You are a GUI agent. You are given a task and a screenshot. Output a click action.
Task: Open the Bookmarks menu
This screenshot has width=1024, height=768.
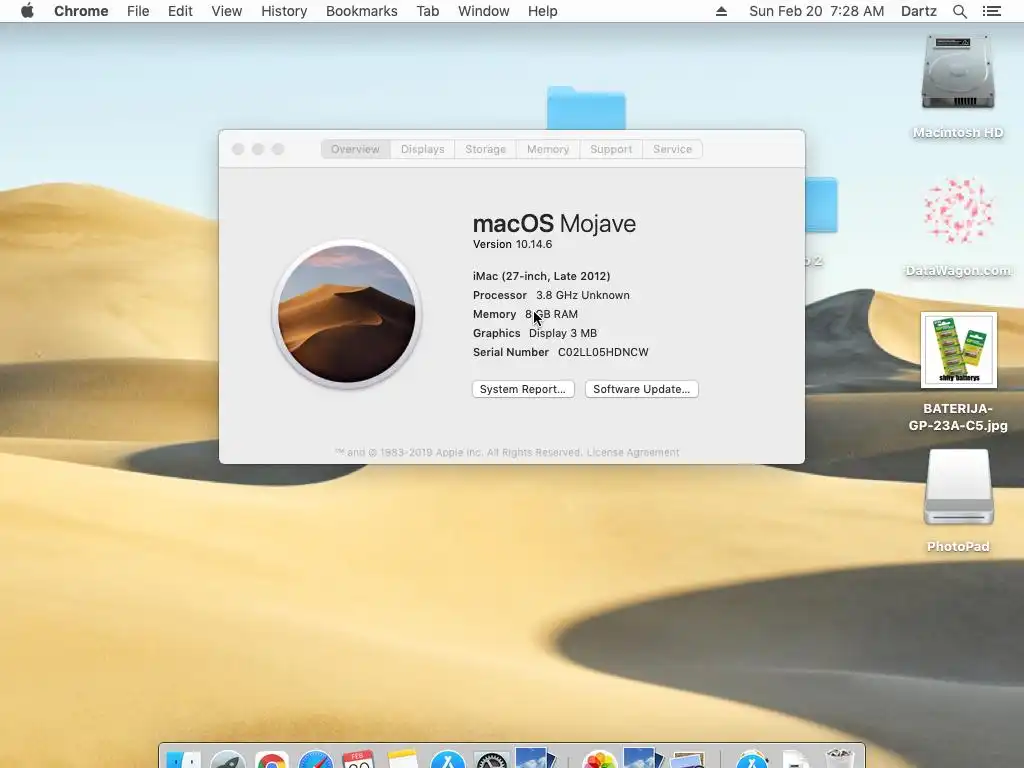pyautogui.click(x=361, y=11)
